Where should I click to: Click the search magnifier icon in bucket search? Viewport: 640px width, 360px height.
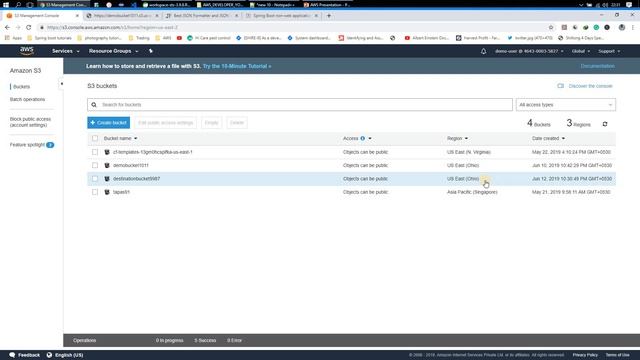click(x=94, y=105)
